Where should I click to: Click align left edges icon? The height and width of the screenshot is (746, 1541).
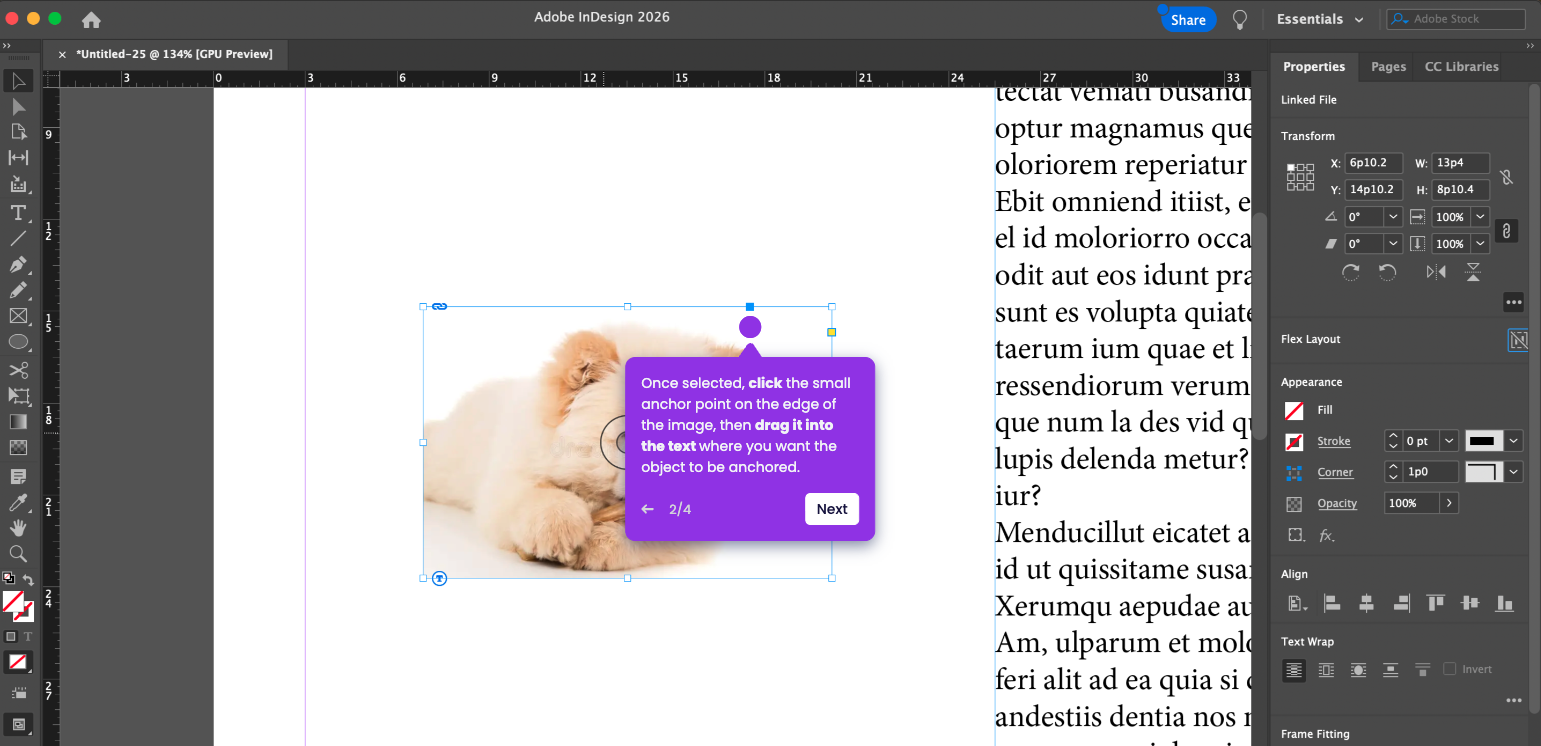click(x=1332, y=603)
